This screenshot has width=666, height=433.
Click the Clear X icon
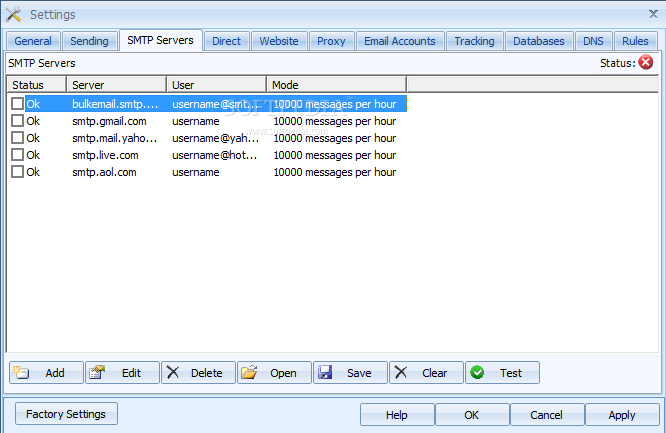point(401,372)
